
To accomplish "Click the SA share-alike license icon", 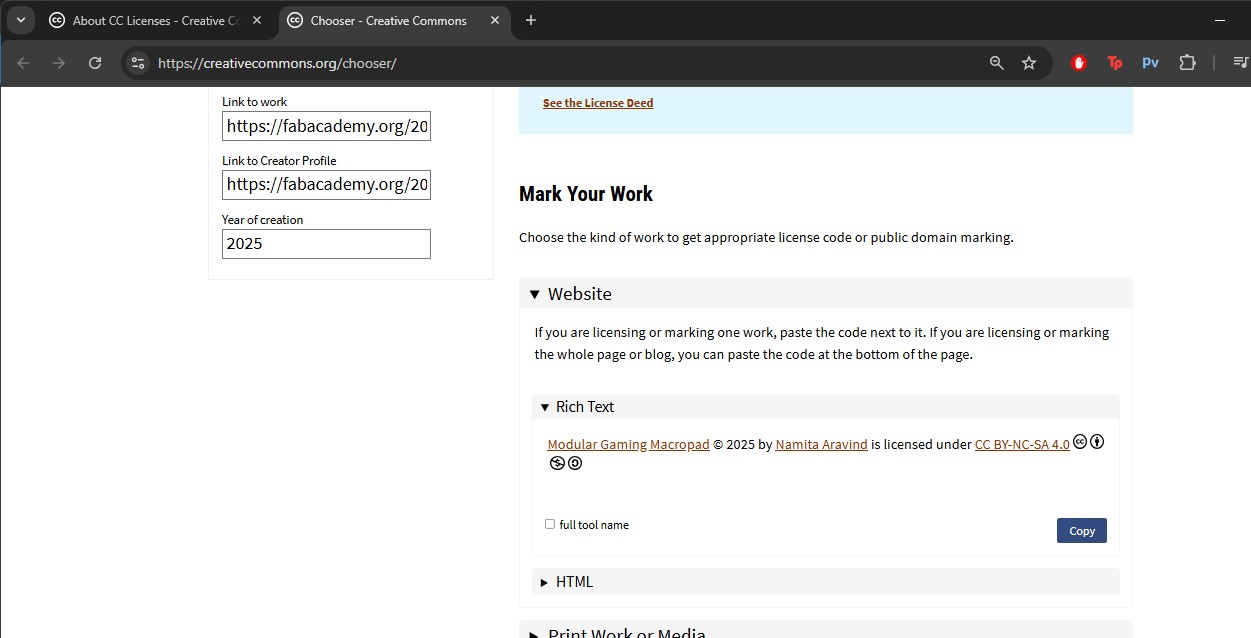I will (575, 463).
